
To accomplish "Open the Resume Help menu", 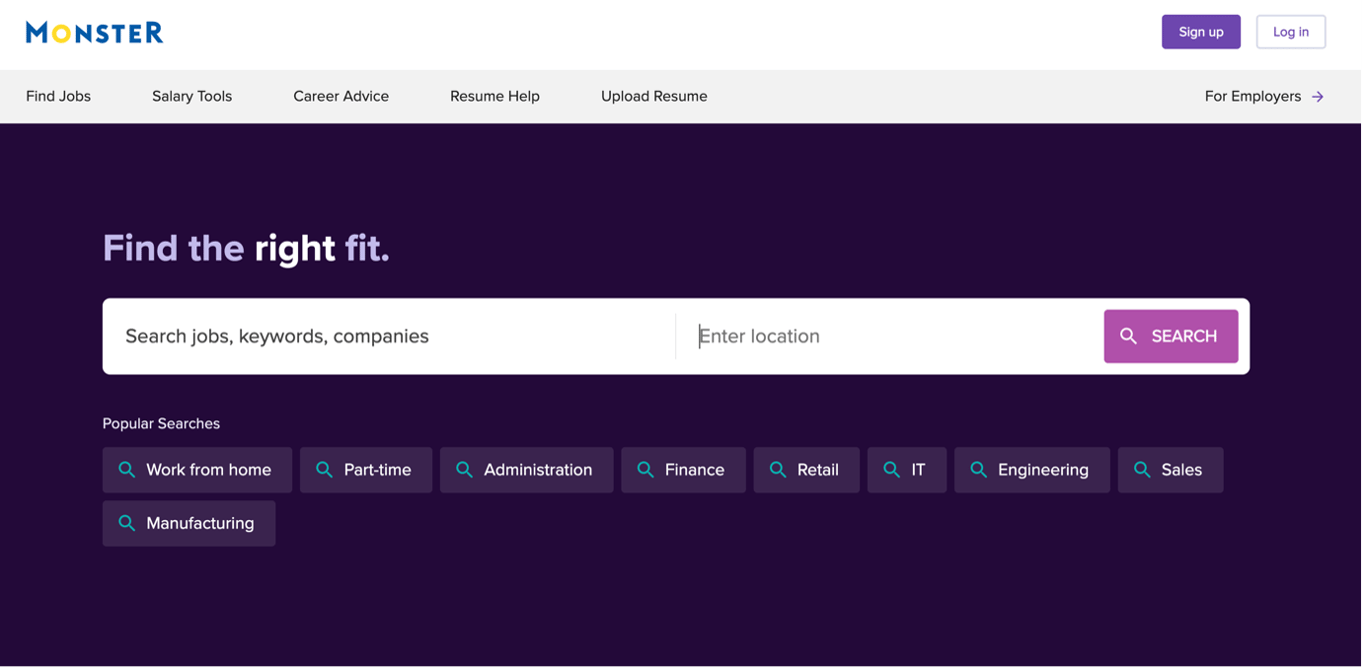I will (496, 97).
